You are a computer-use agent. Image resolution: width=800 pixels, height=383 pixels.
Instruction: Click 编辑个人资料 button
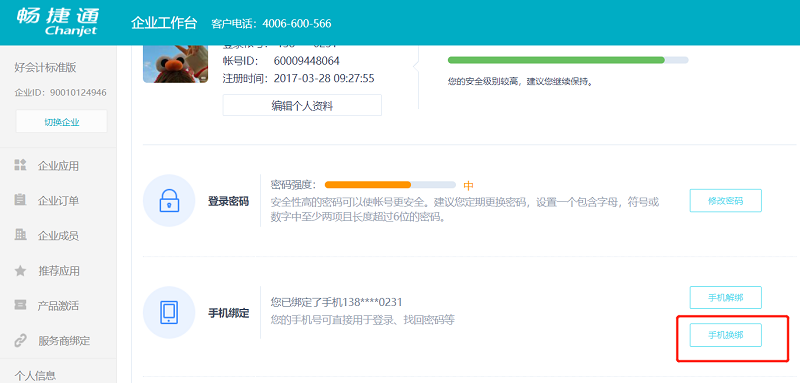(302, 106)
